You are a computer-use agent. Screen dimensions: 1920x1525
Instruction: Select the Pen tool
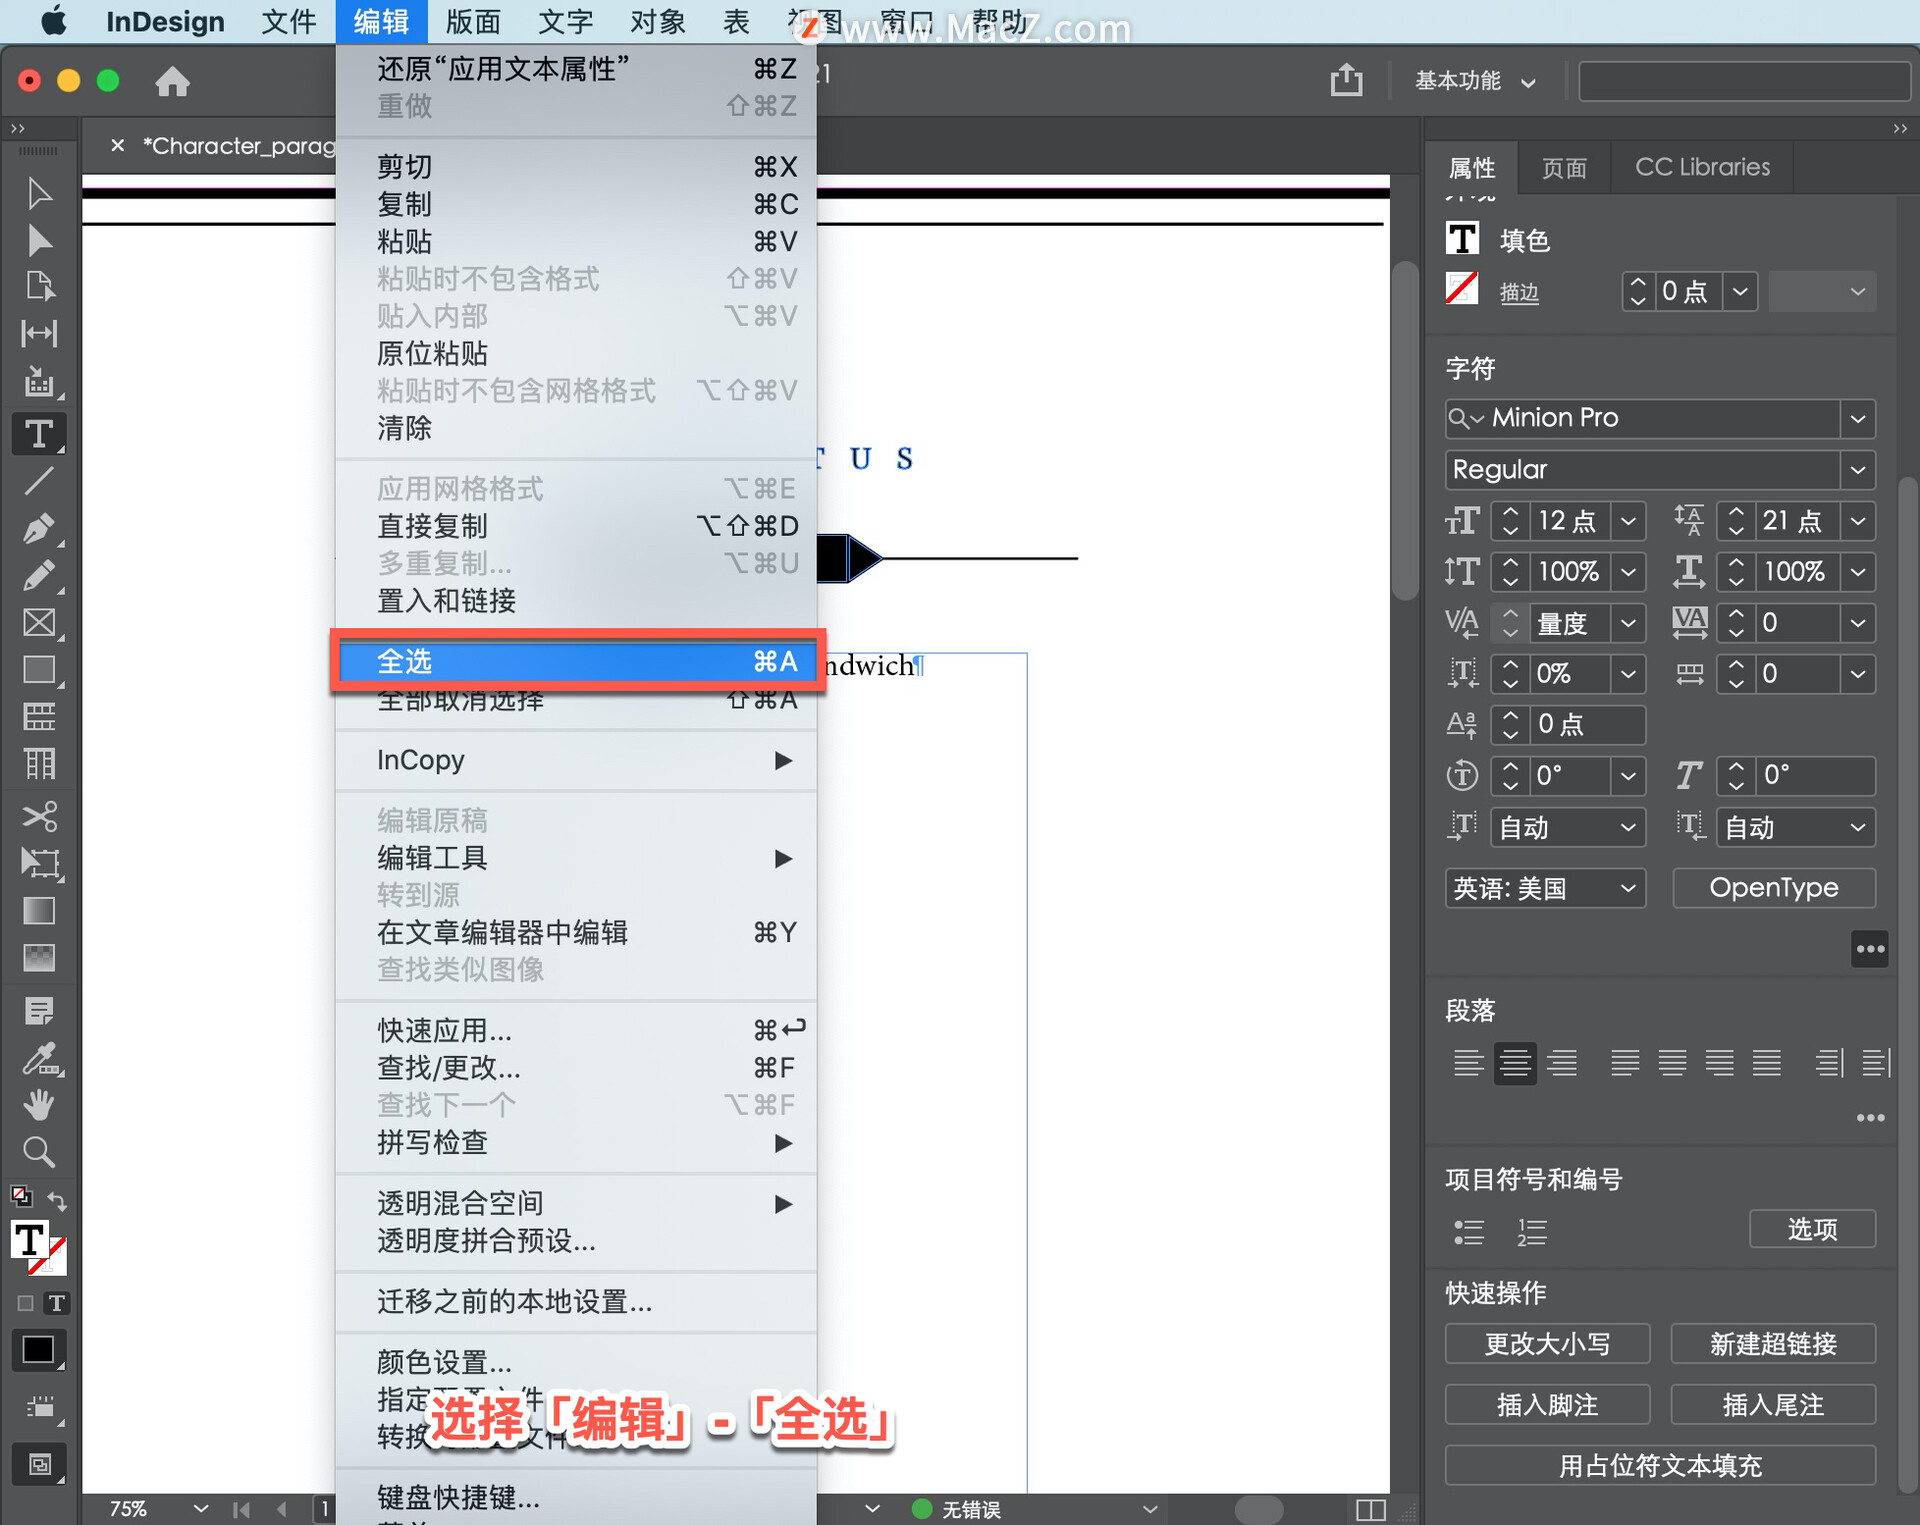click(39, 528)
